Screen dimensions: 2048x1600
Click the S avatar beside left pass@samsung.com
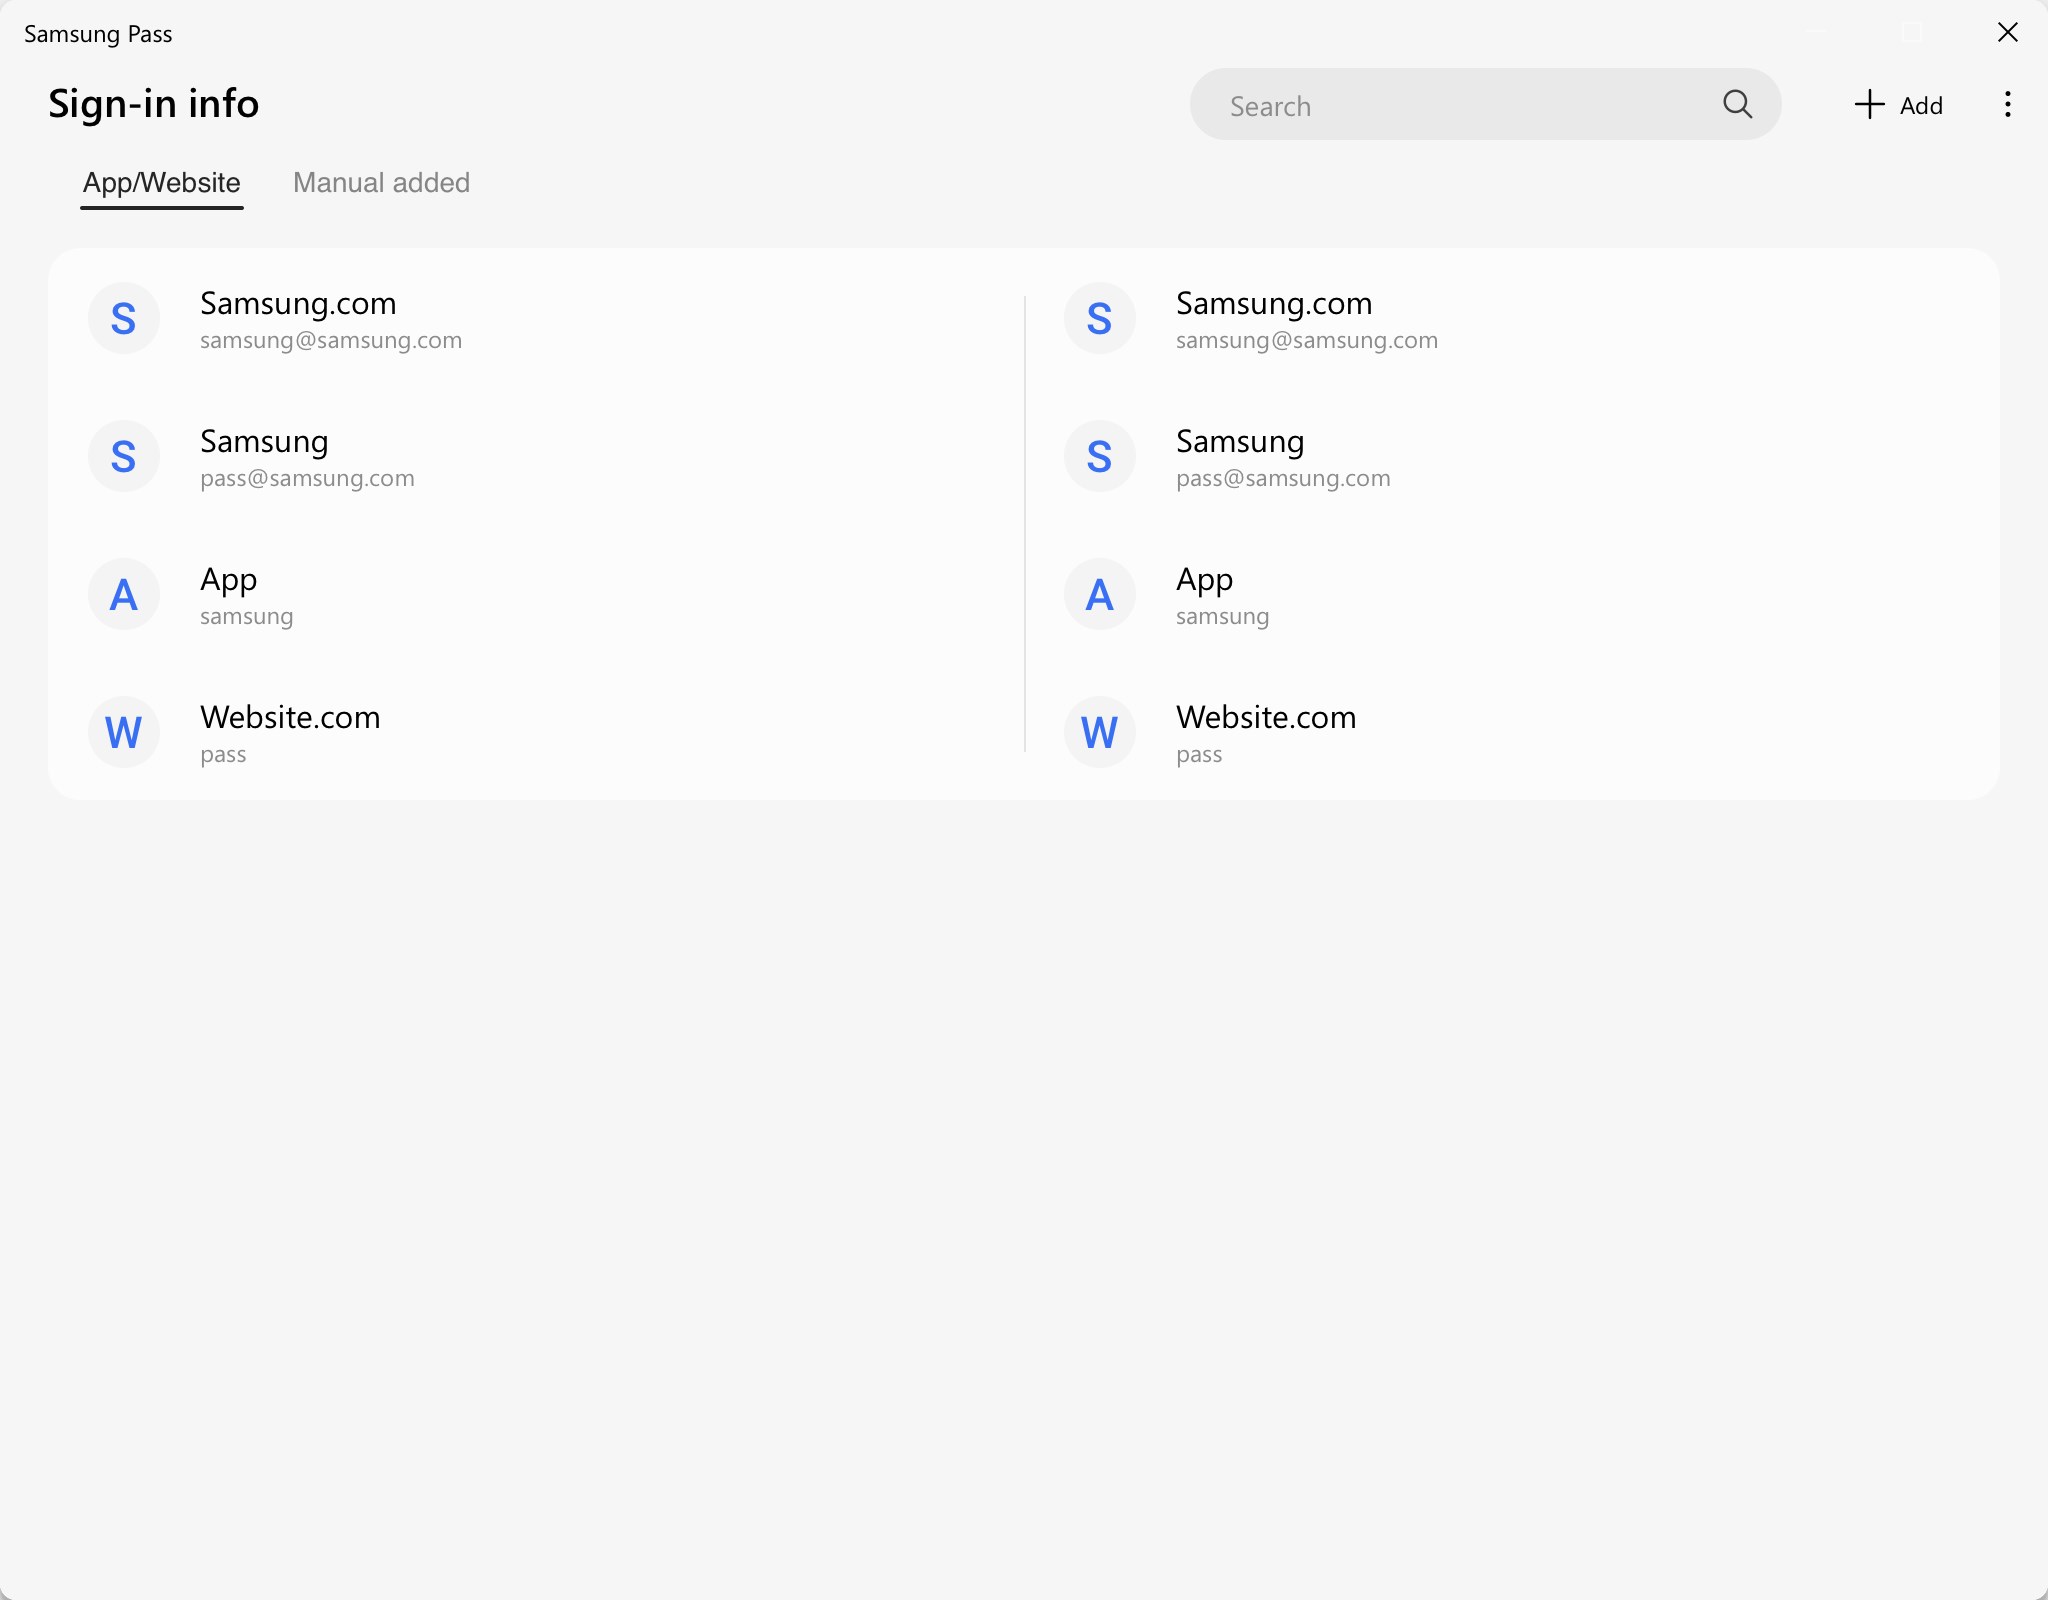pos(124,457)
